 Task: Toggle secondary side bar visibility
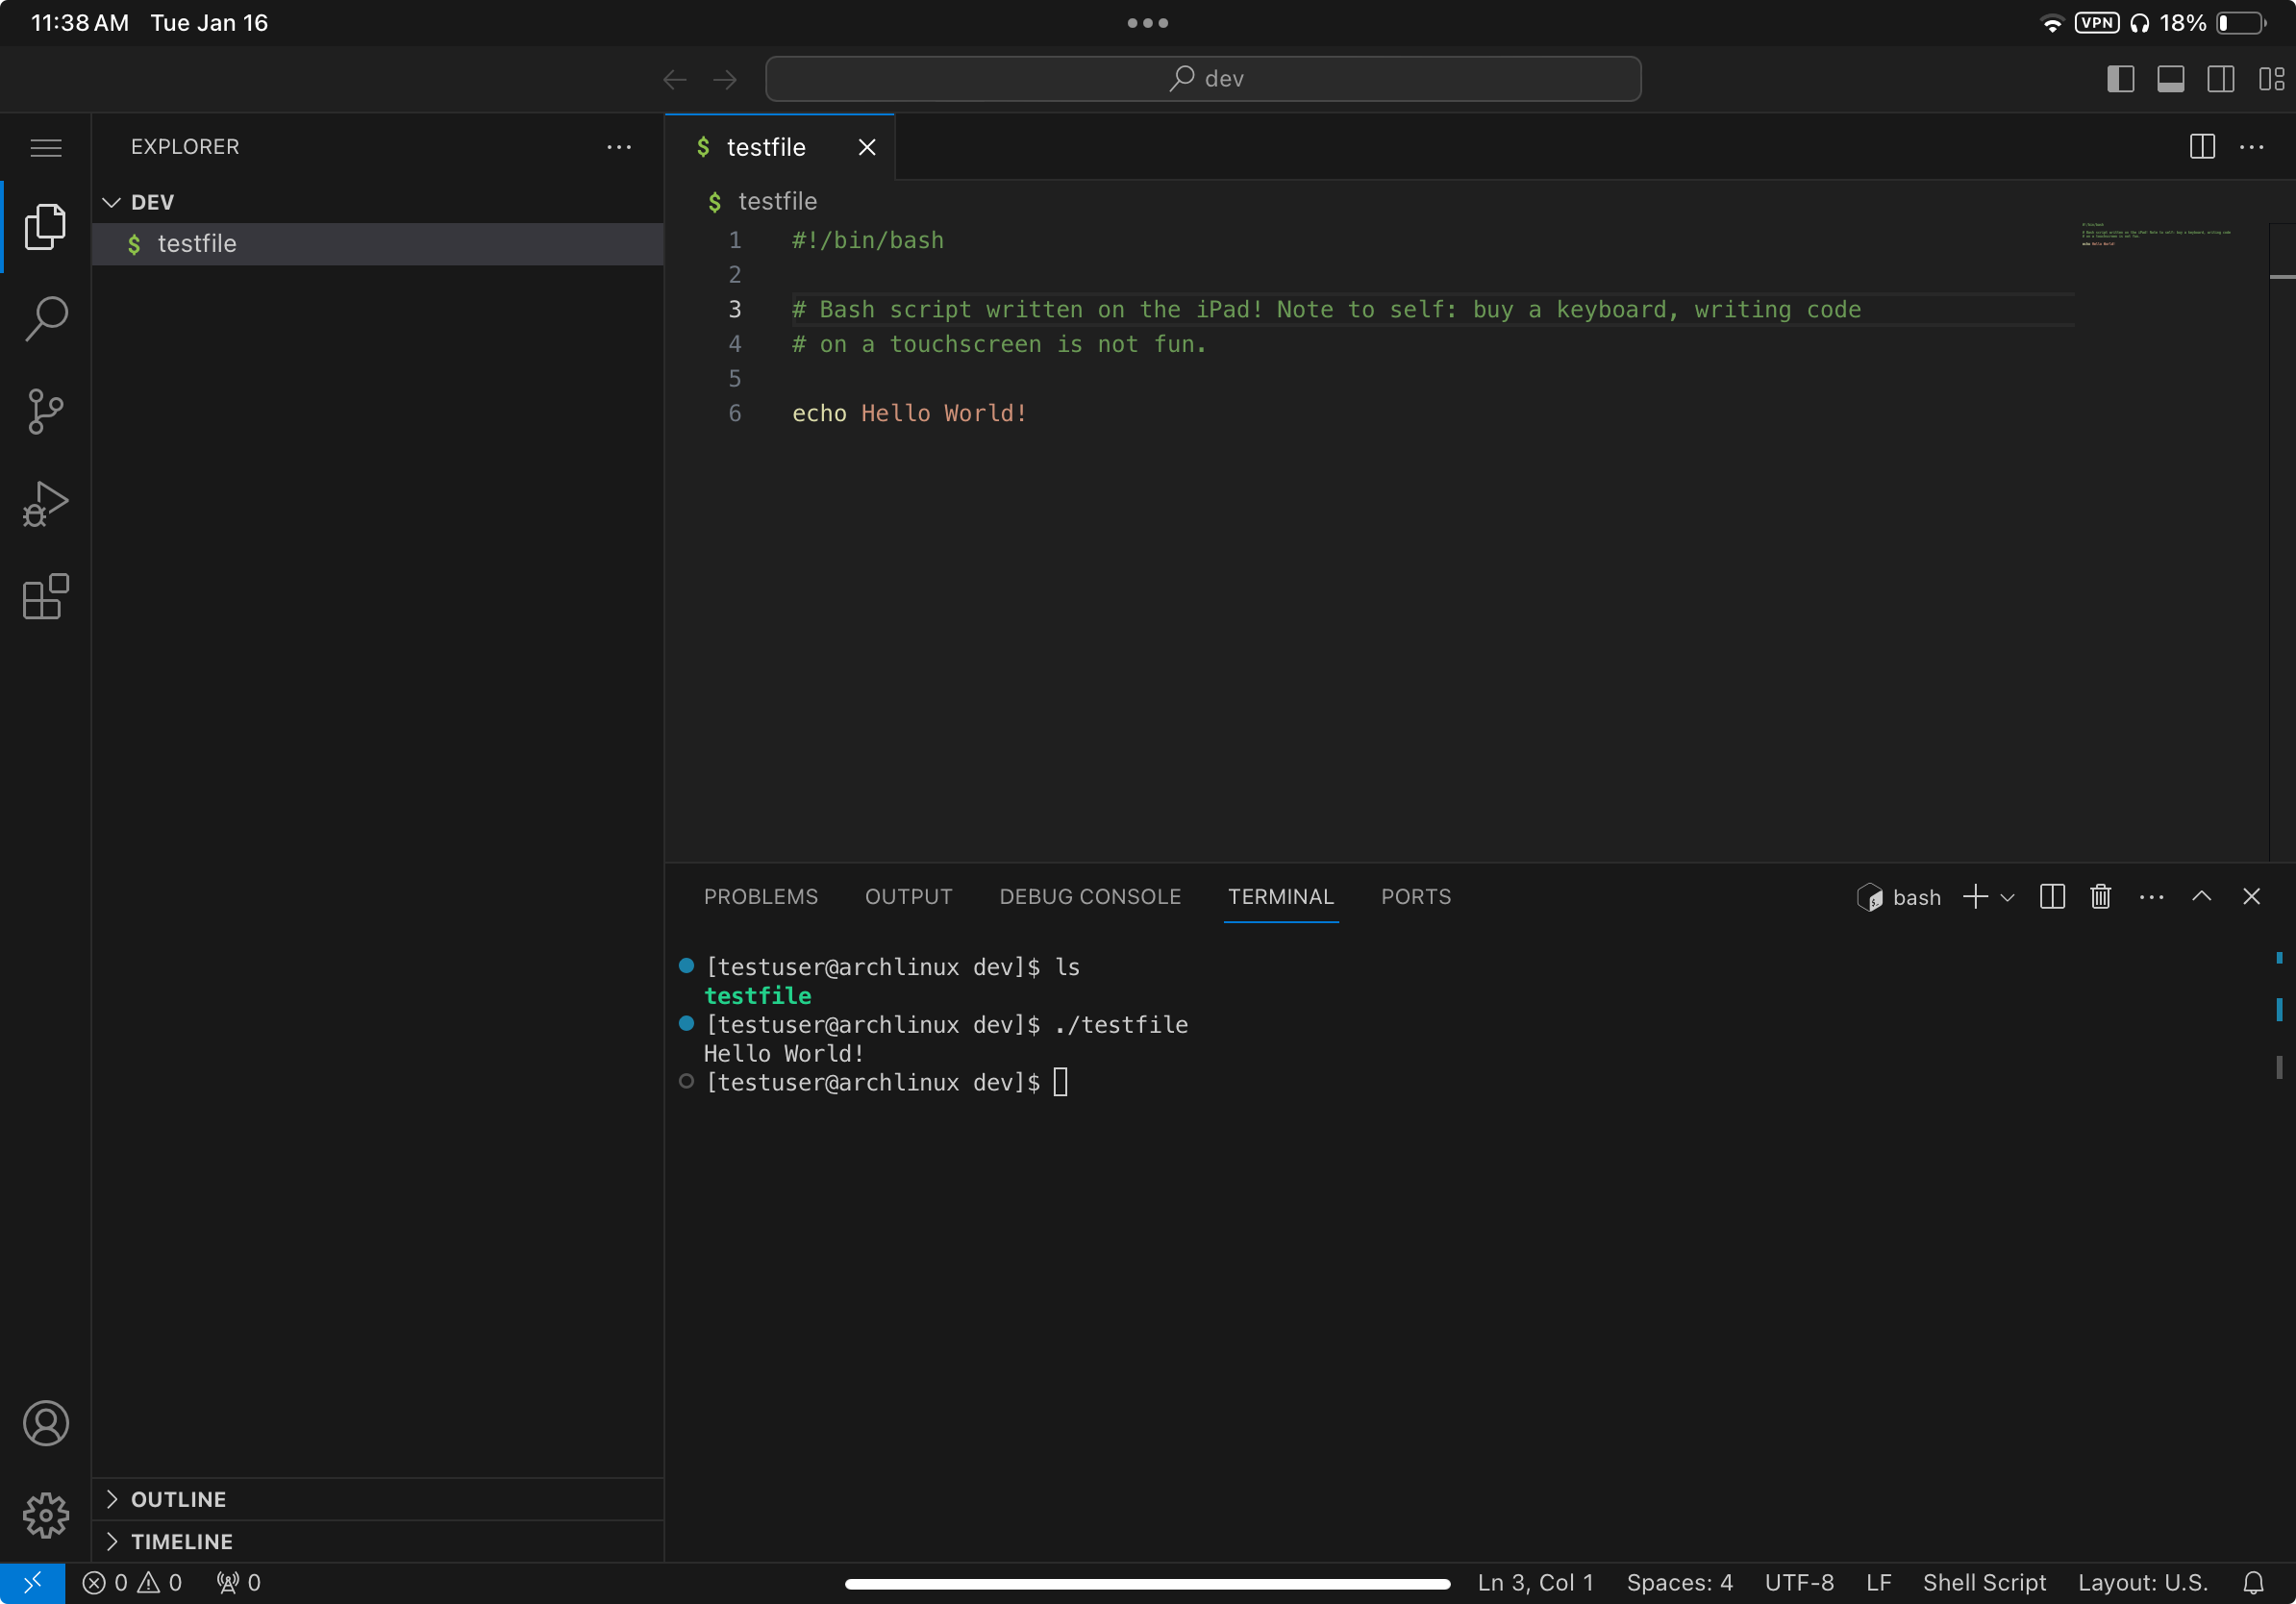[2221, 79]
